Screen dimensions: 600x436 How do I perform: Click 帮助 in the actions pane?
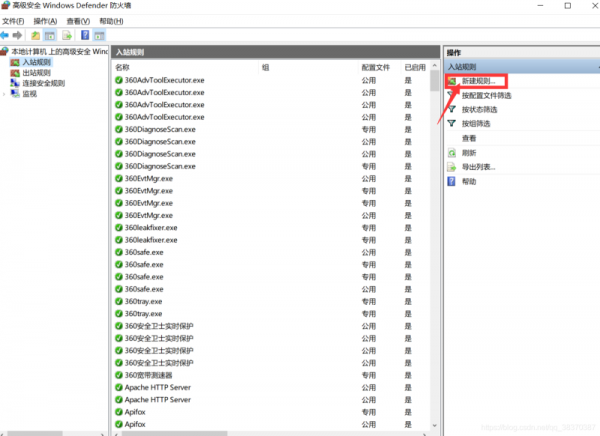(469, 181)
